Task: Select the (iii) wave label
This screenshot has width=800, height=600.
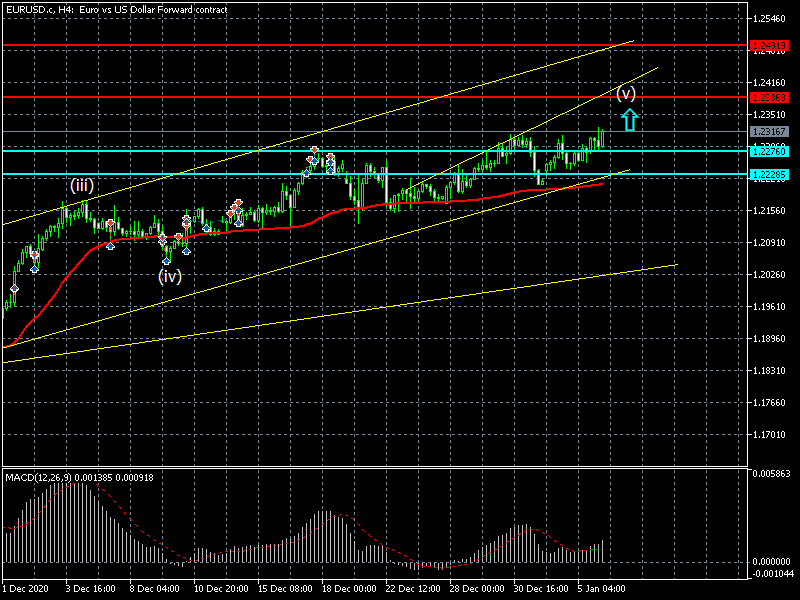Action: tap(82, 185)
